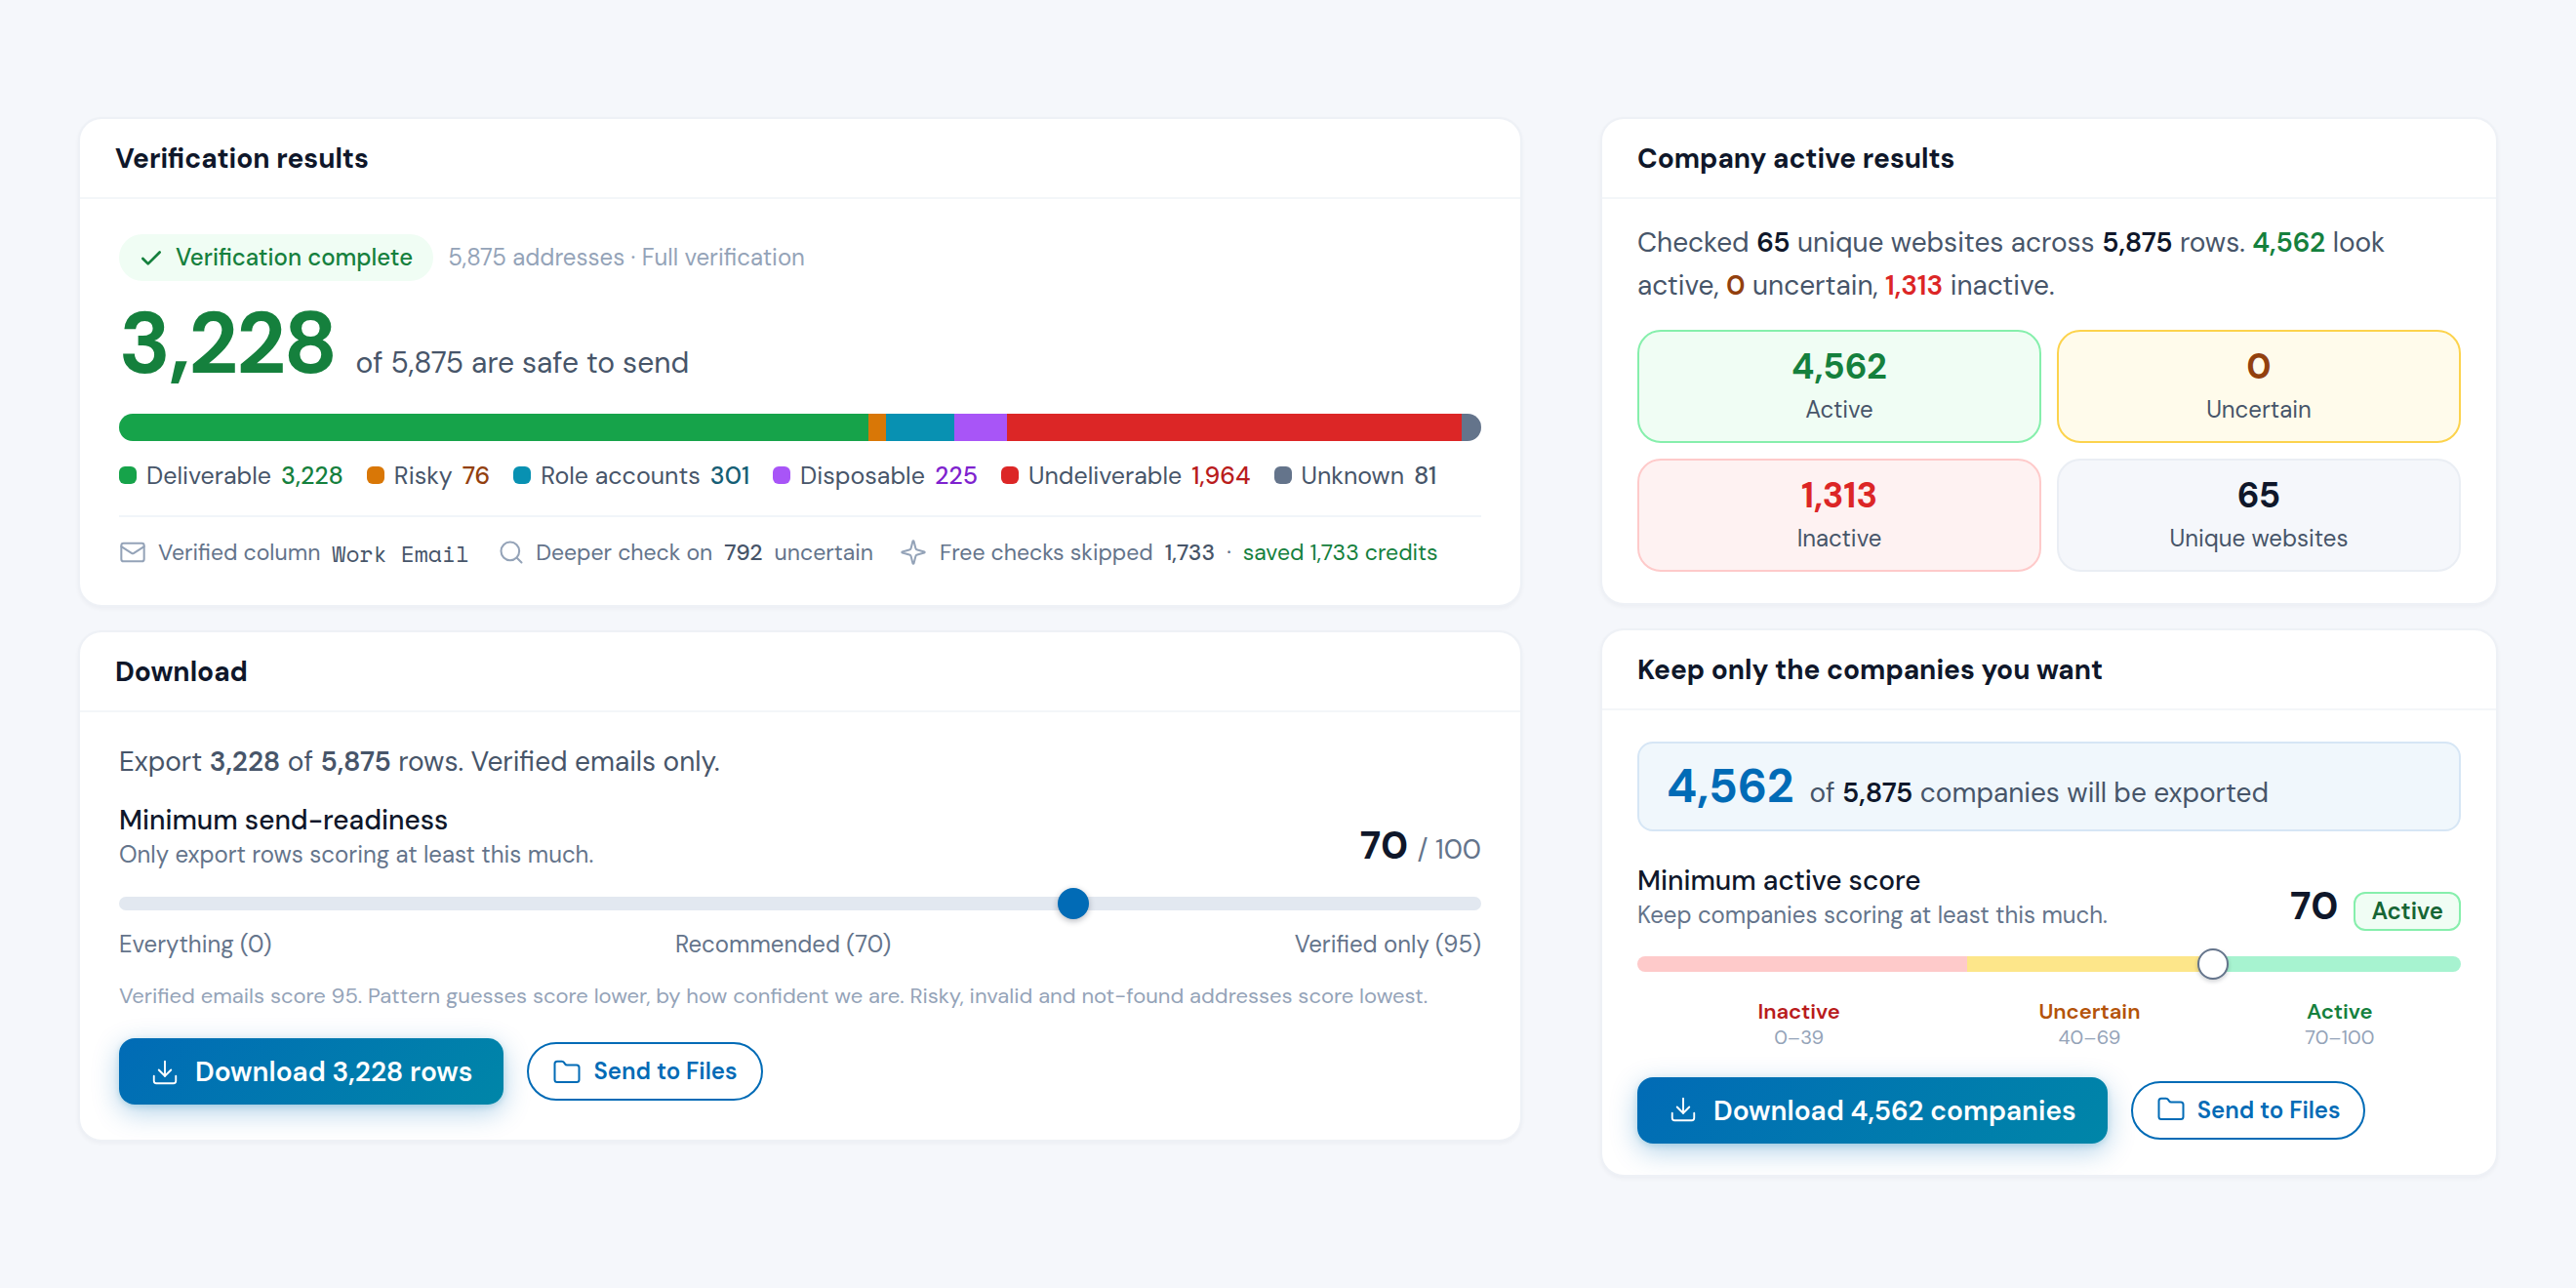Click the large 3,228 safe-to-send number
Screen dimensions: 2576x1288
[x=228, y=344]
